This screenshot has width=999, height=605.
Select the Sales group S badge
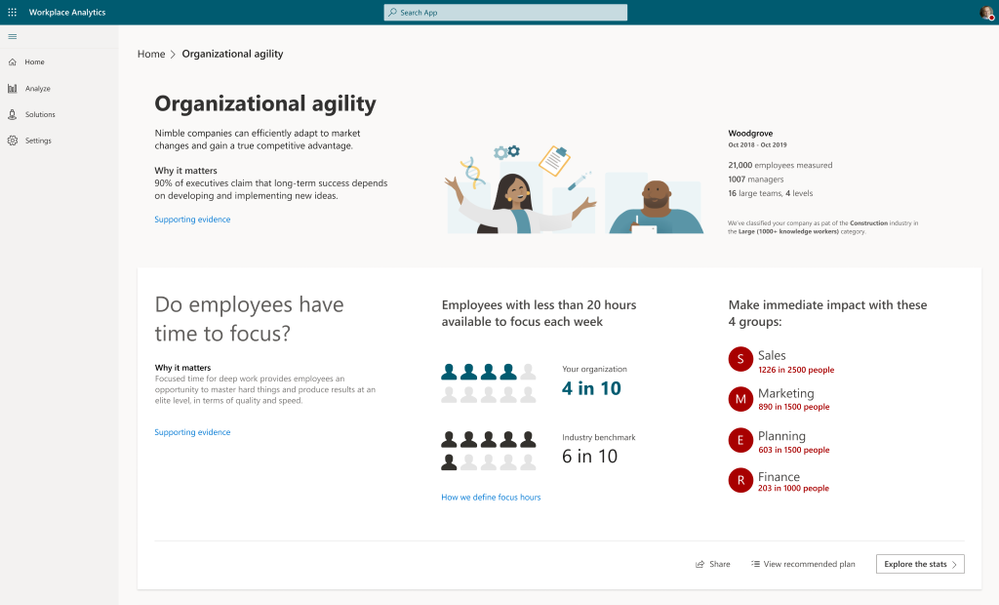pyautogui.click(x=740, y=360)
